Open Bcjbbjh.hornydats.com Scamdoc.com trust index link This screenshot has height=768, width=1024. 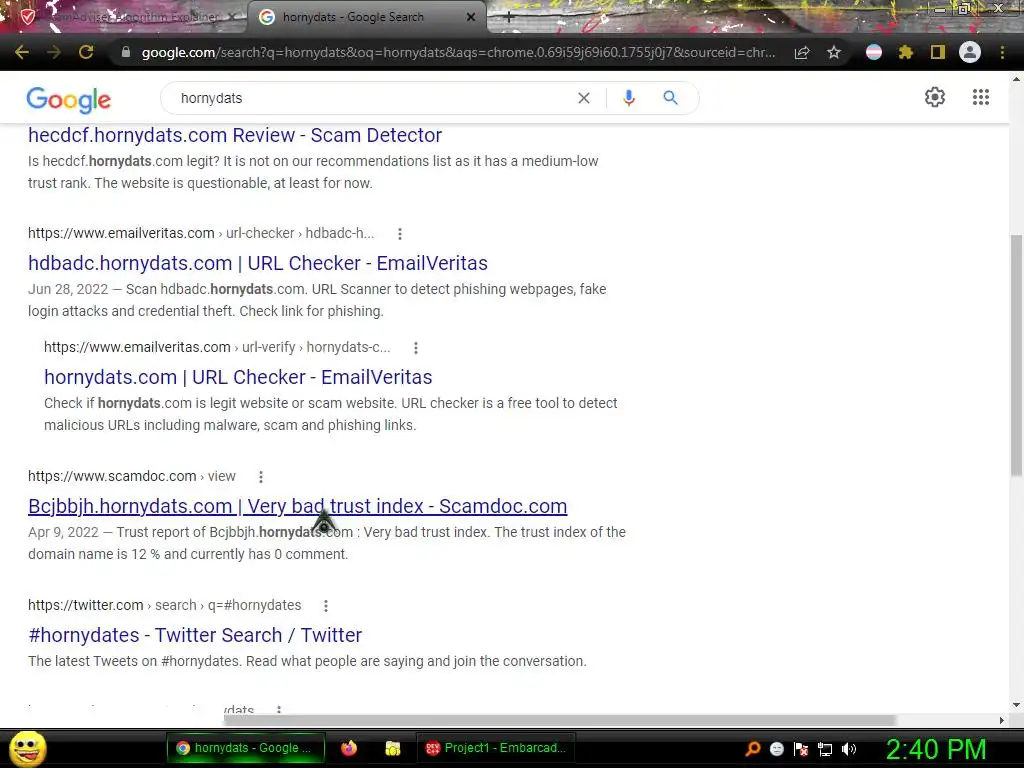tap(298, 506)
